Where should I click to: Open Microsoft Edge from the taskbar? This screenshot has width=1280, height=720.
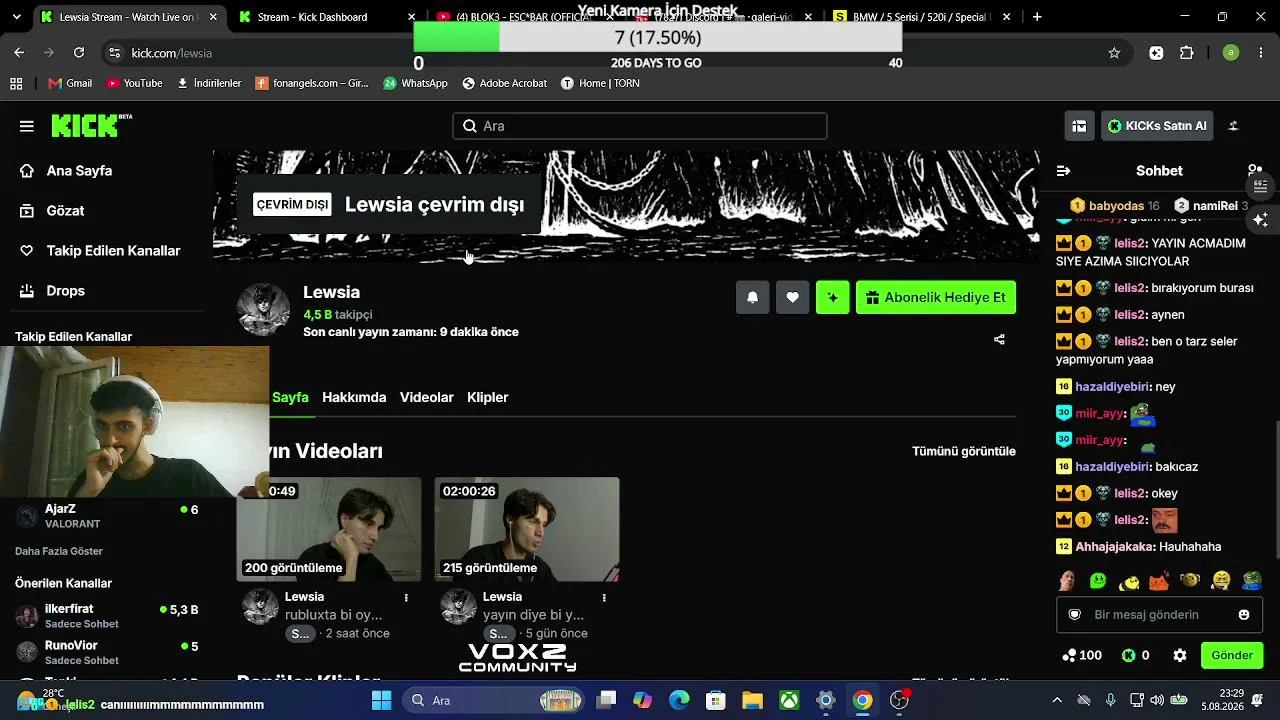click(679, 700)
